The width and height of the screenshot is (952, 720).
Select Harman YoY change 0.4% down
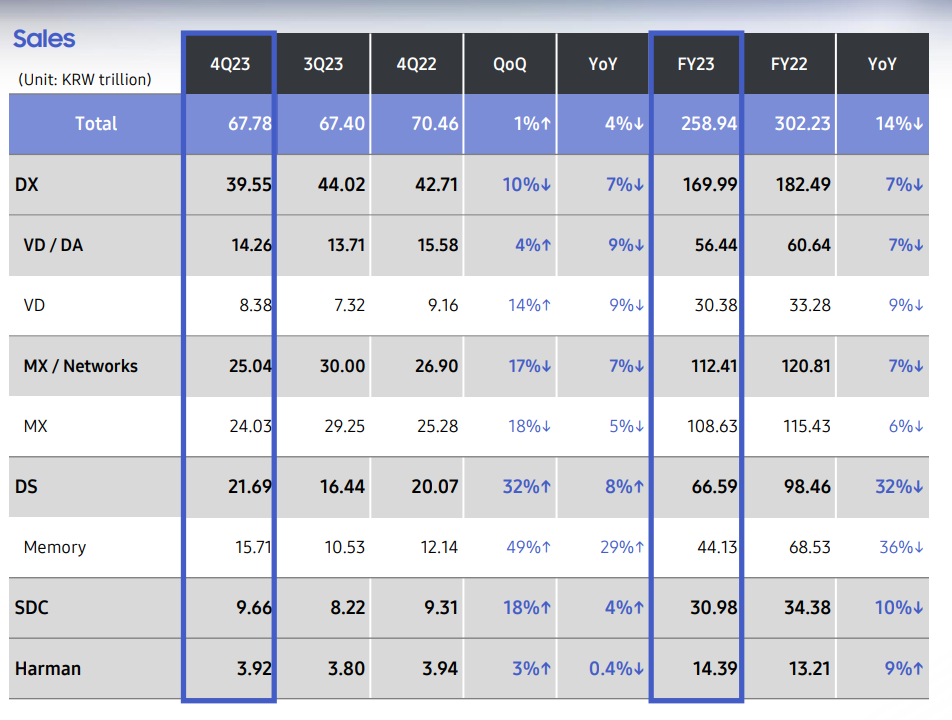617,668
